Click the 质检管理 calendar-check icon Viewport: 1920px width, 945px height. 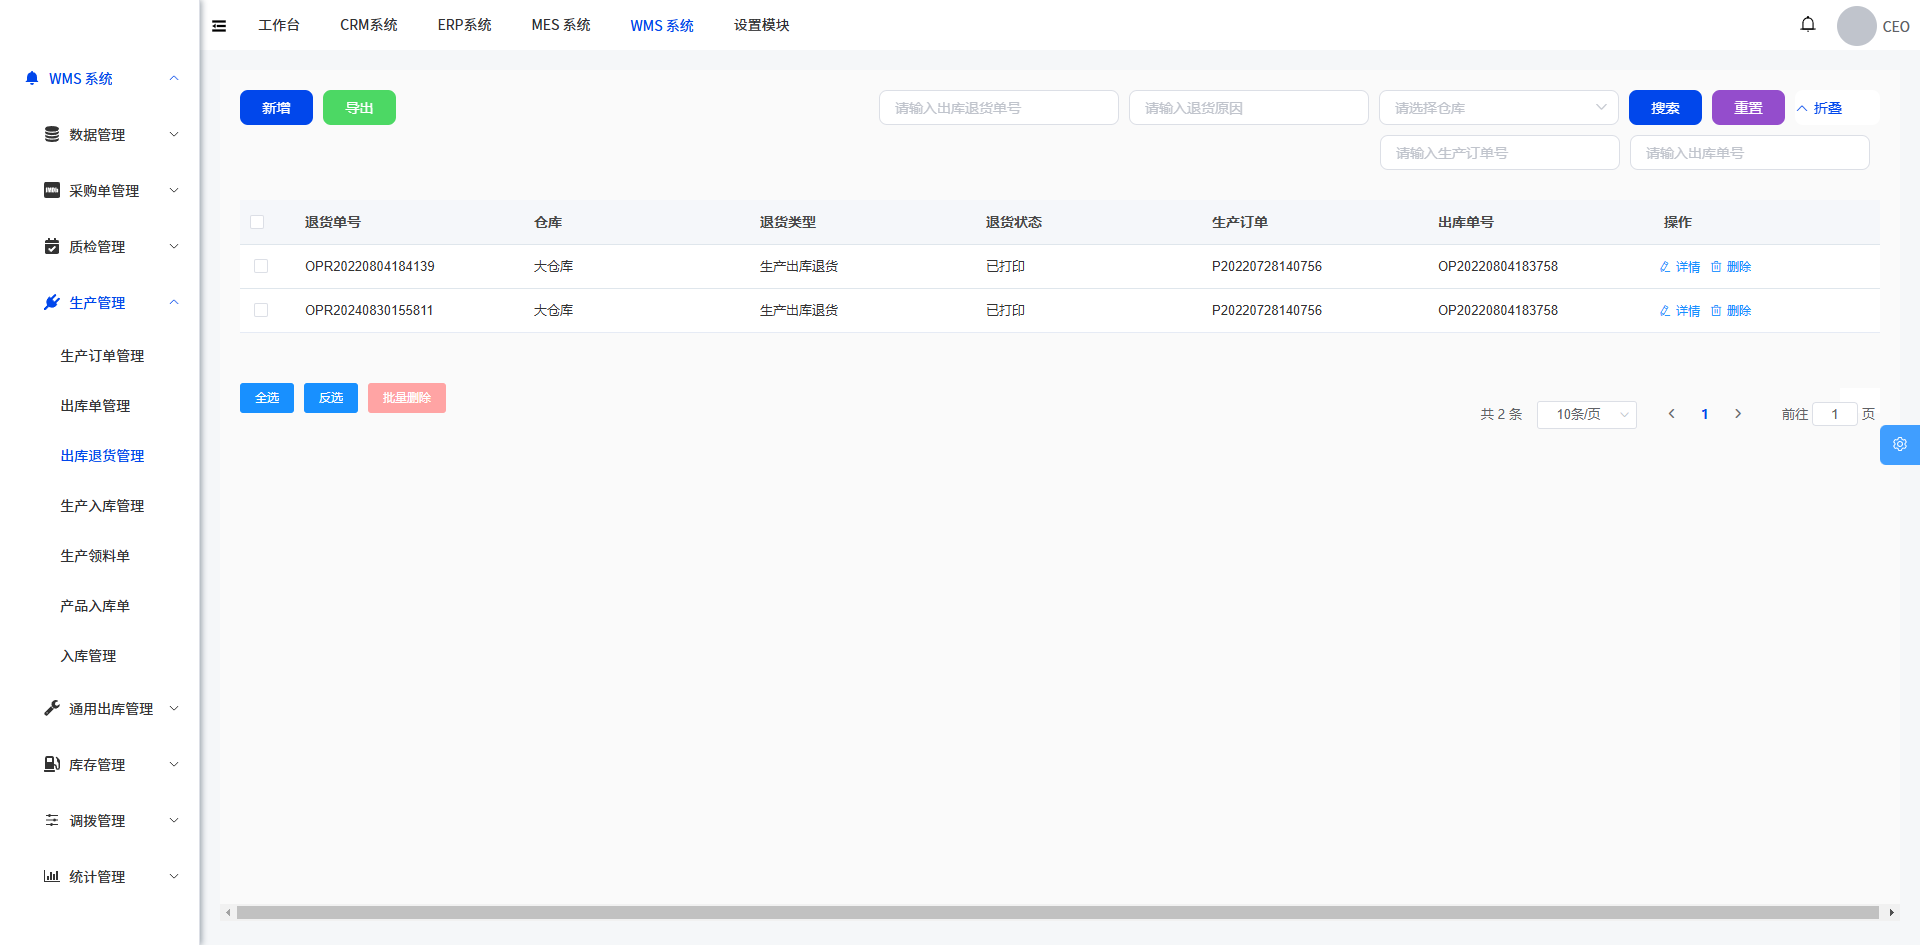coord(52,246)
